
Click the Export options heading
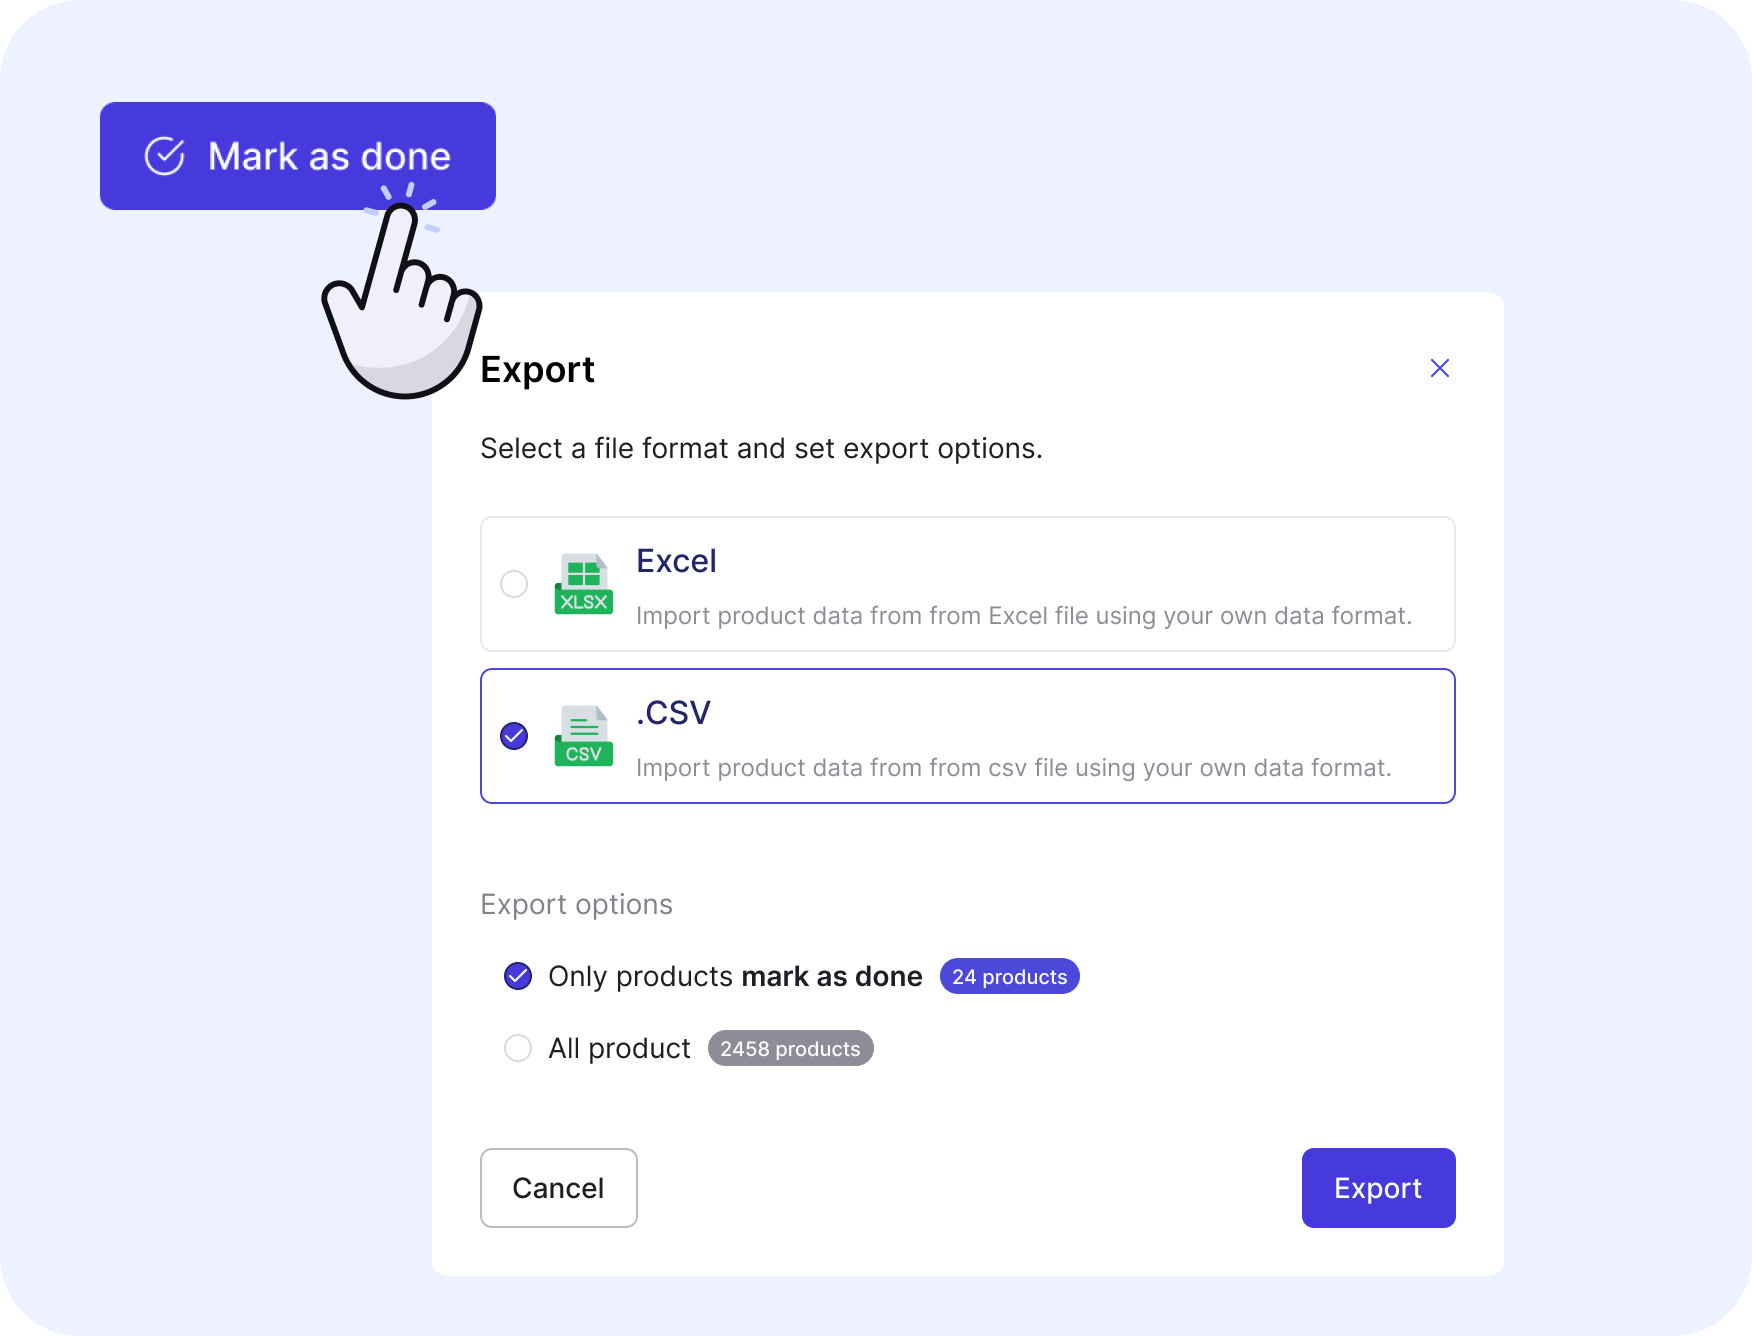[577, 904]
